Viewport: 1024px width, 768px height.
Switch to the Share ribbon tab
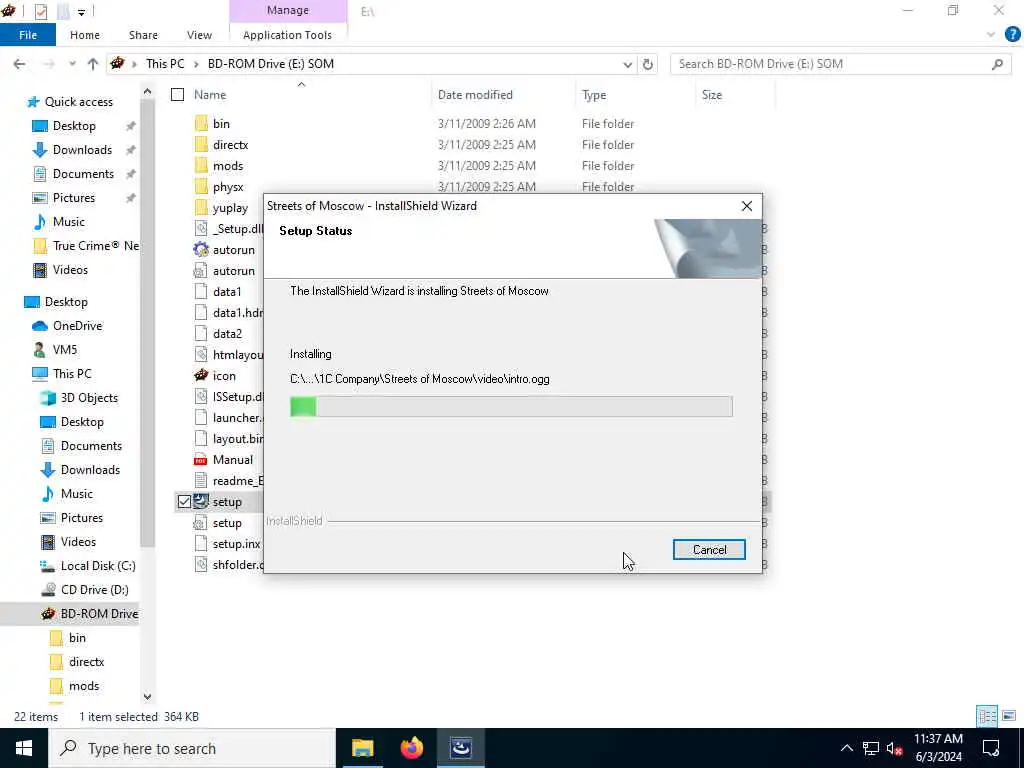(143, 35)
